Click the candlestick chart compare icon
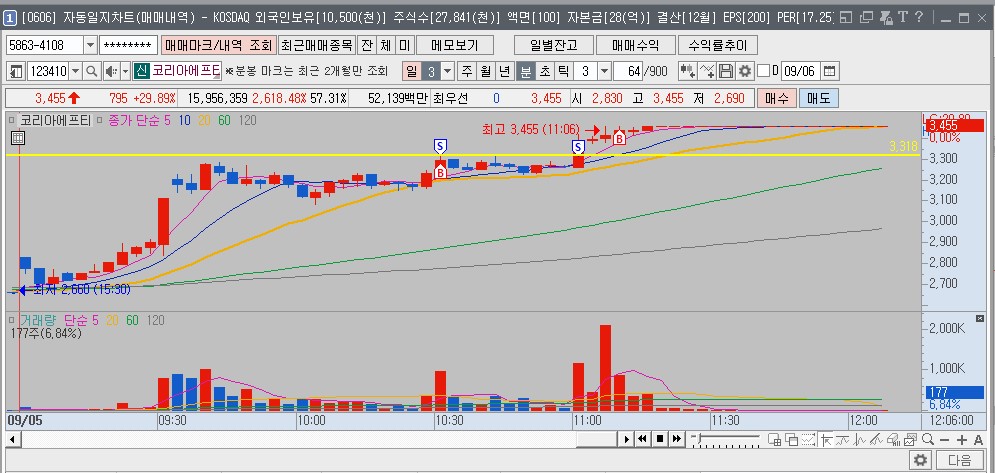 (x=687, y=71)
